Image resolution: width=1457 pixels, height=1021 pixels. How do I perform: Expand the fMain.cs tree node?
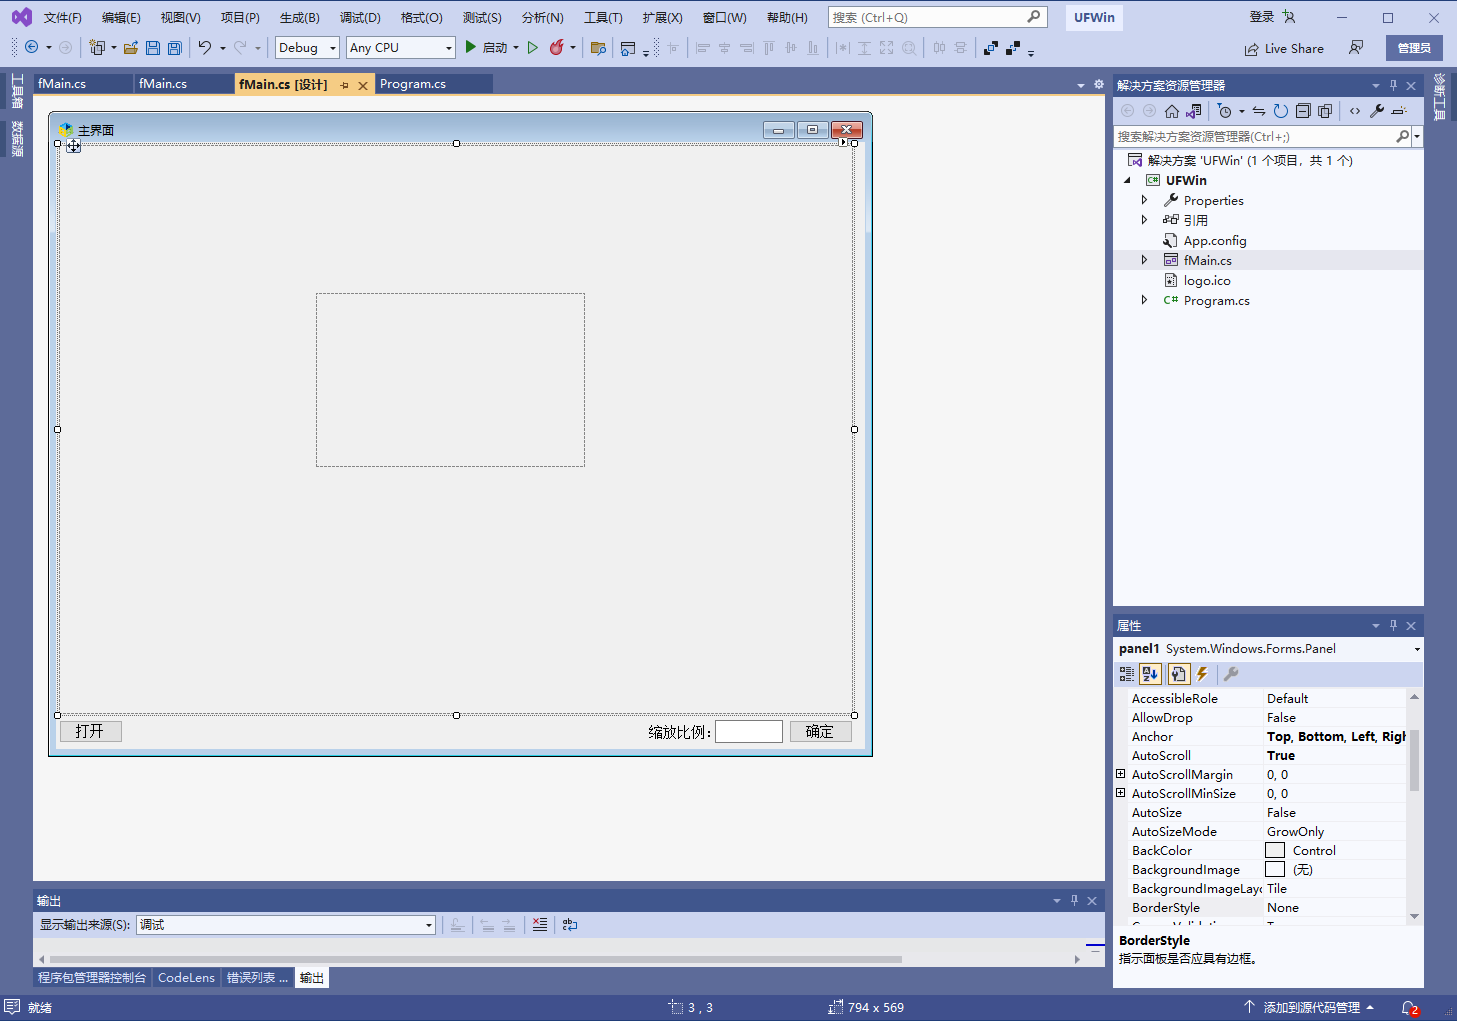[1145, 260]
